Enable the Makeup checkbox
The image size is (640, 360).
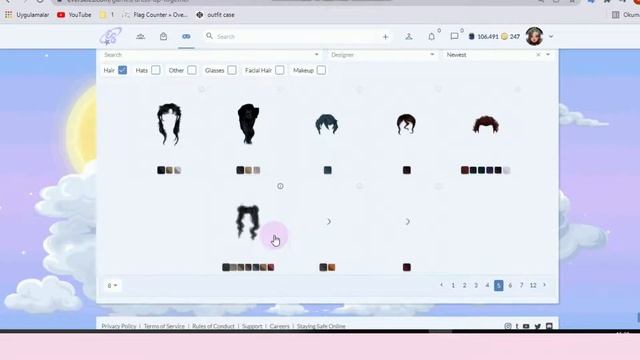[x=321, y=70]
